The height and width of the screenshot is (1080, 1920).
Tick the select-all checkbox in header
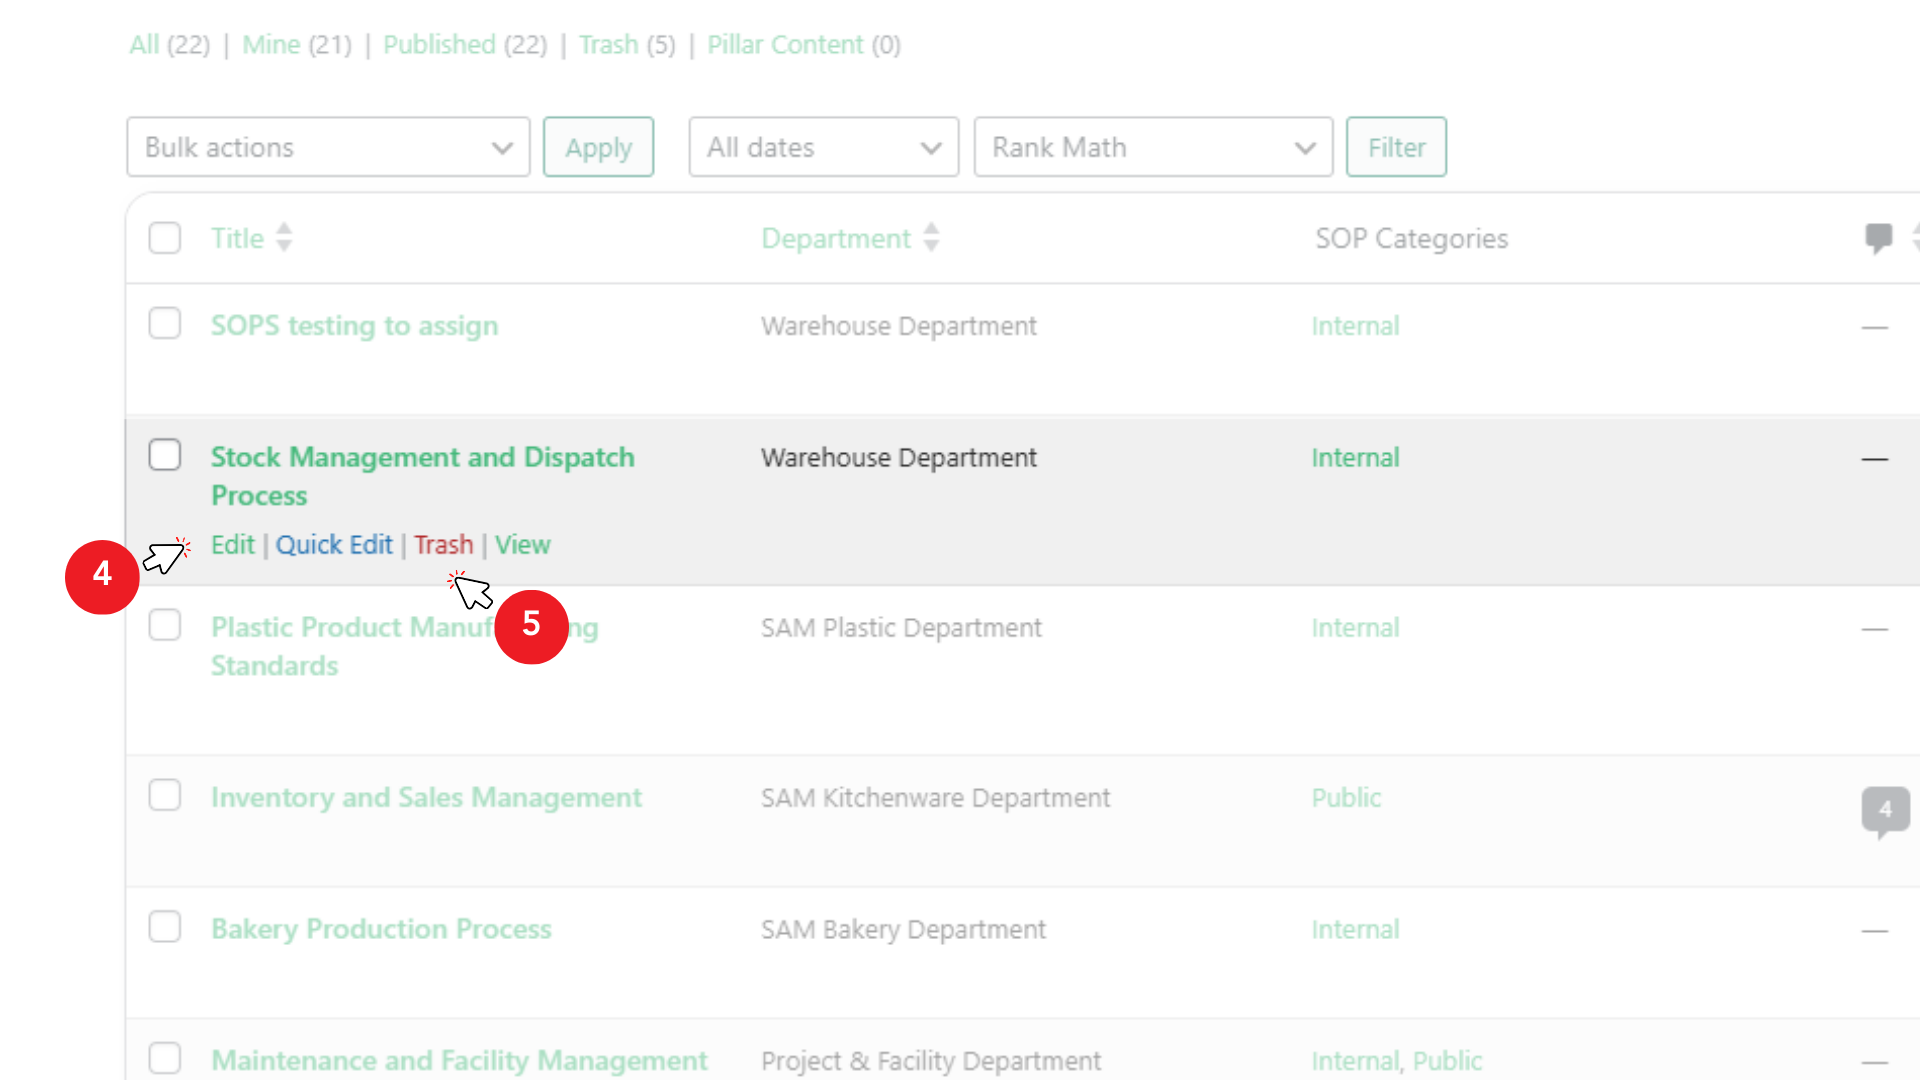pos(165,238)
